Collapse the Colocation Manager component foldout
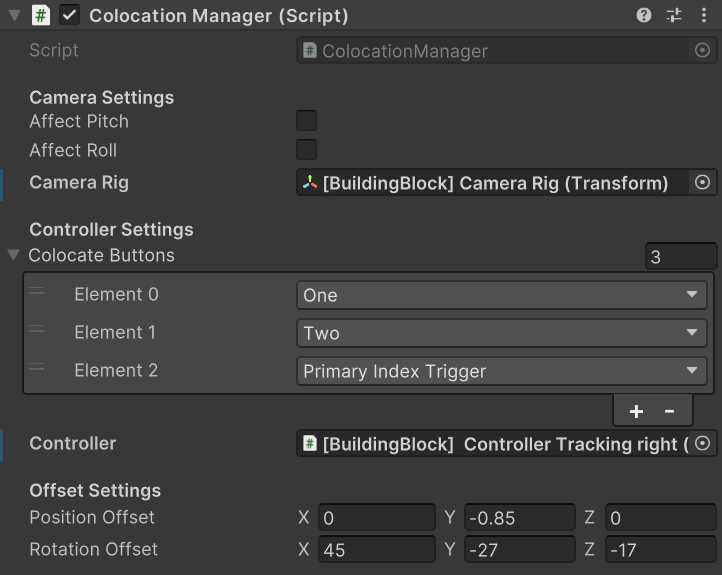Screen dimensions: 722x575 pos(14,15)
